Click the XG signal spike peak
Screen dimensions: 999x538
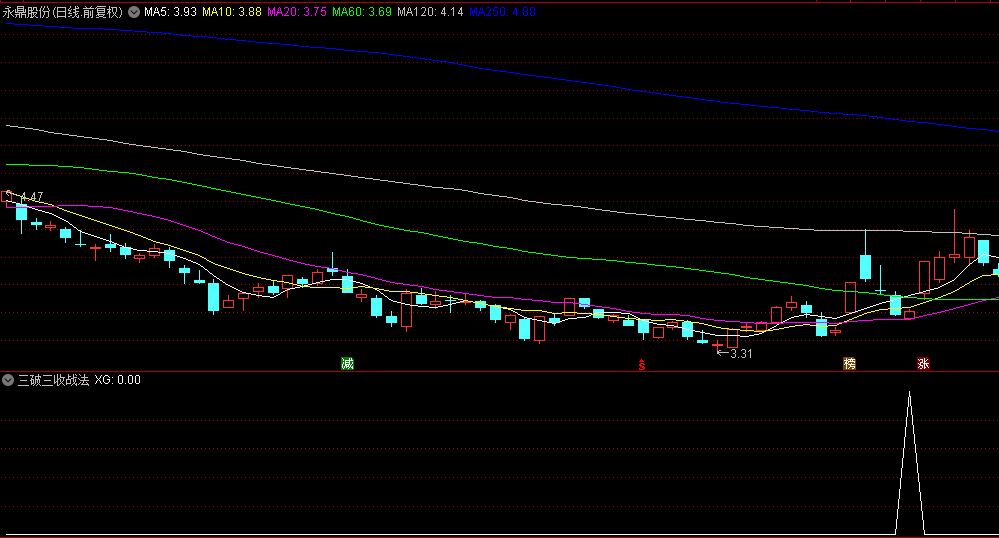coord(909,394)
